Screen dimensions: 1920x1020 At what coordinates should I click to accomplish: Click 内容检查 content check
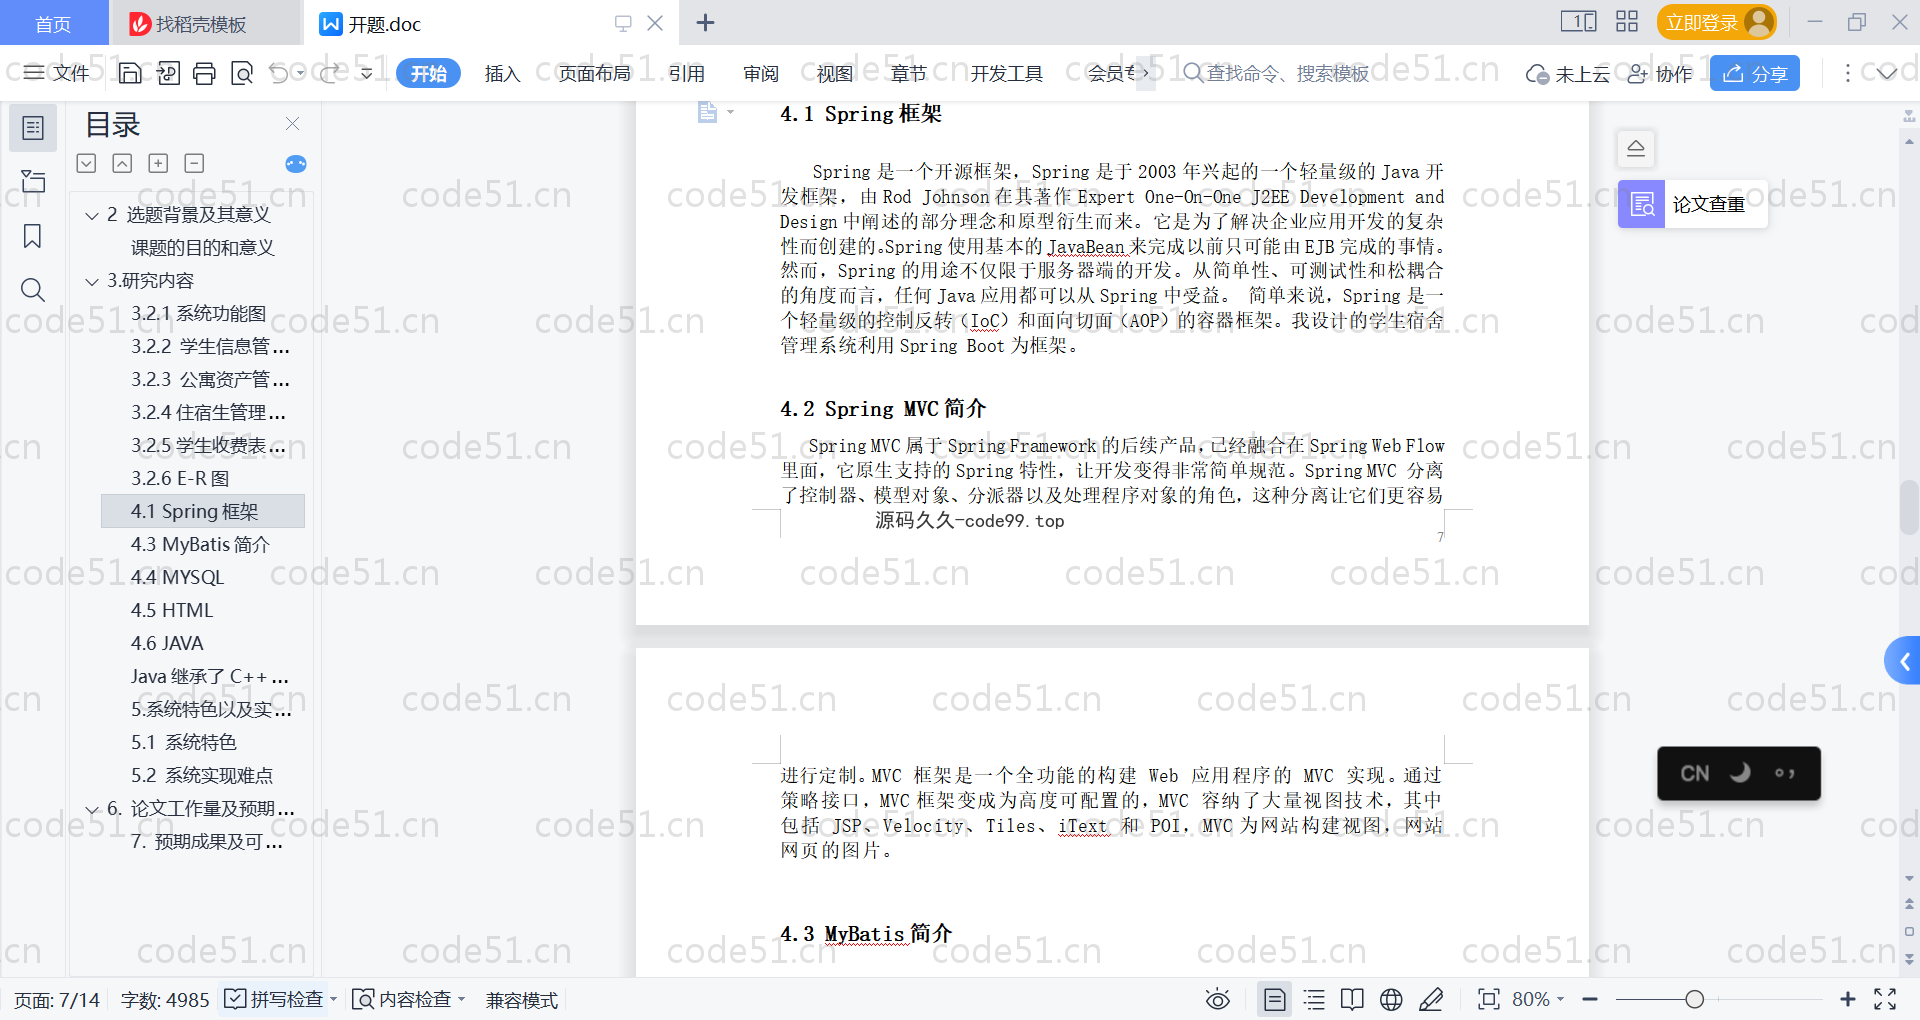pyautogui.click(x=403, y=999)
